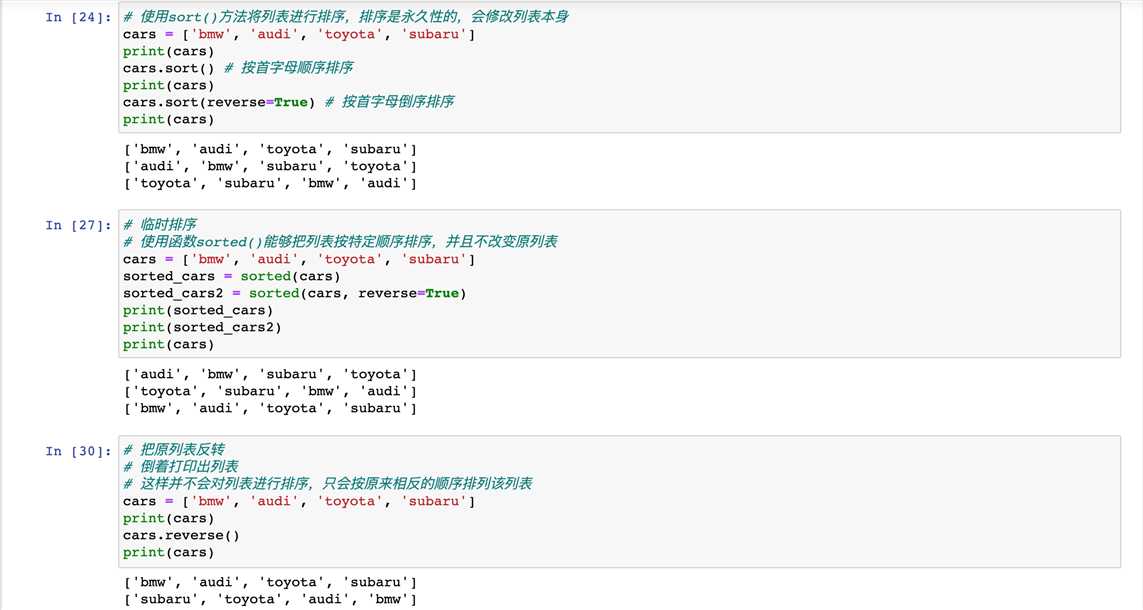Viewport: 1143px width, 610px height.
Task: Click the reversed list output starting with 'subaru'
Action: 269,599
